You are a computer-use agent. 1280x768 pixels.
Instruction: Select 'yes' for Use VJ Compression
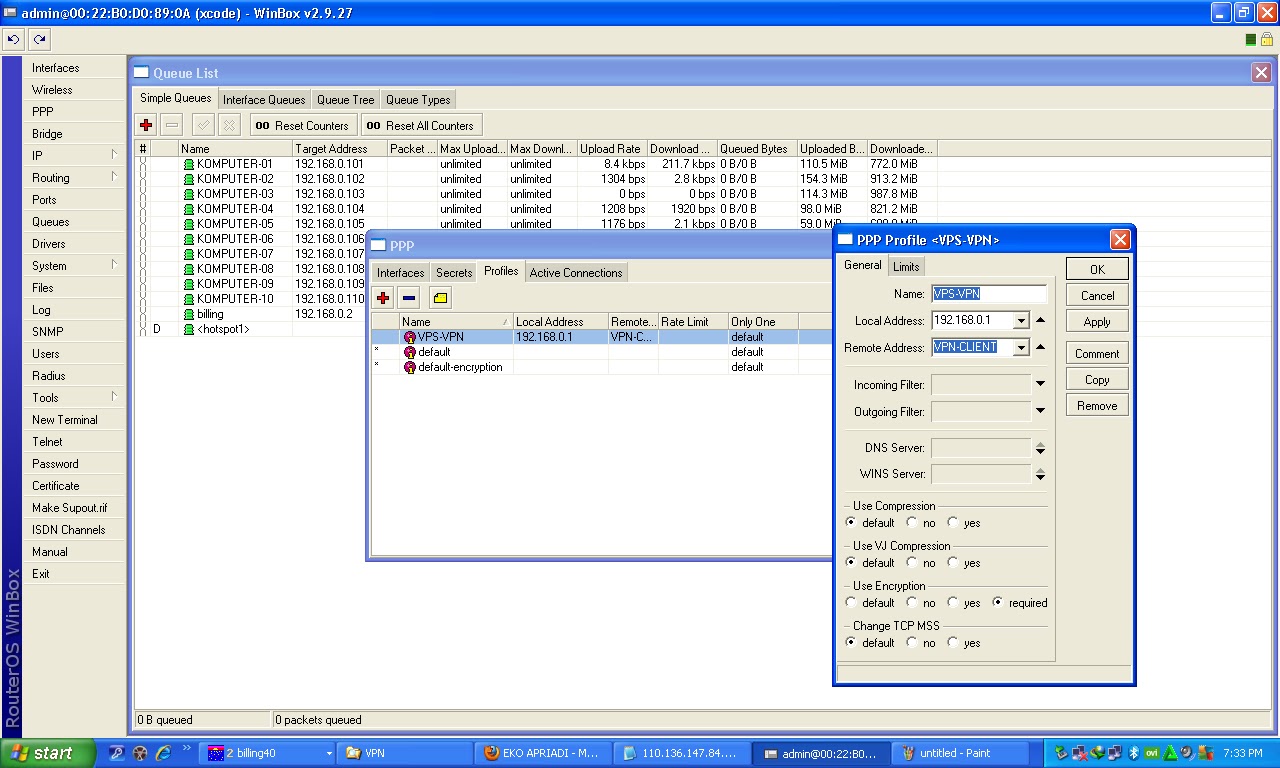[x=953, y=563]
